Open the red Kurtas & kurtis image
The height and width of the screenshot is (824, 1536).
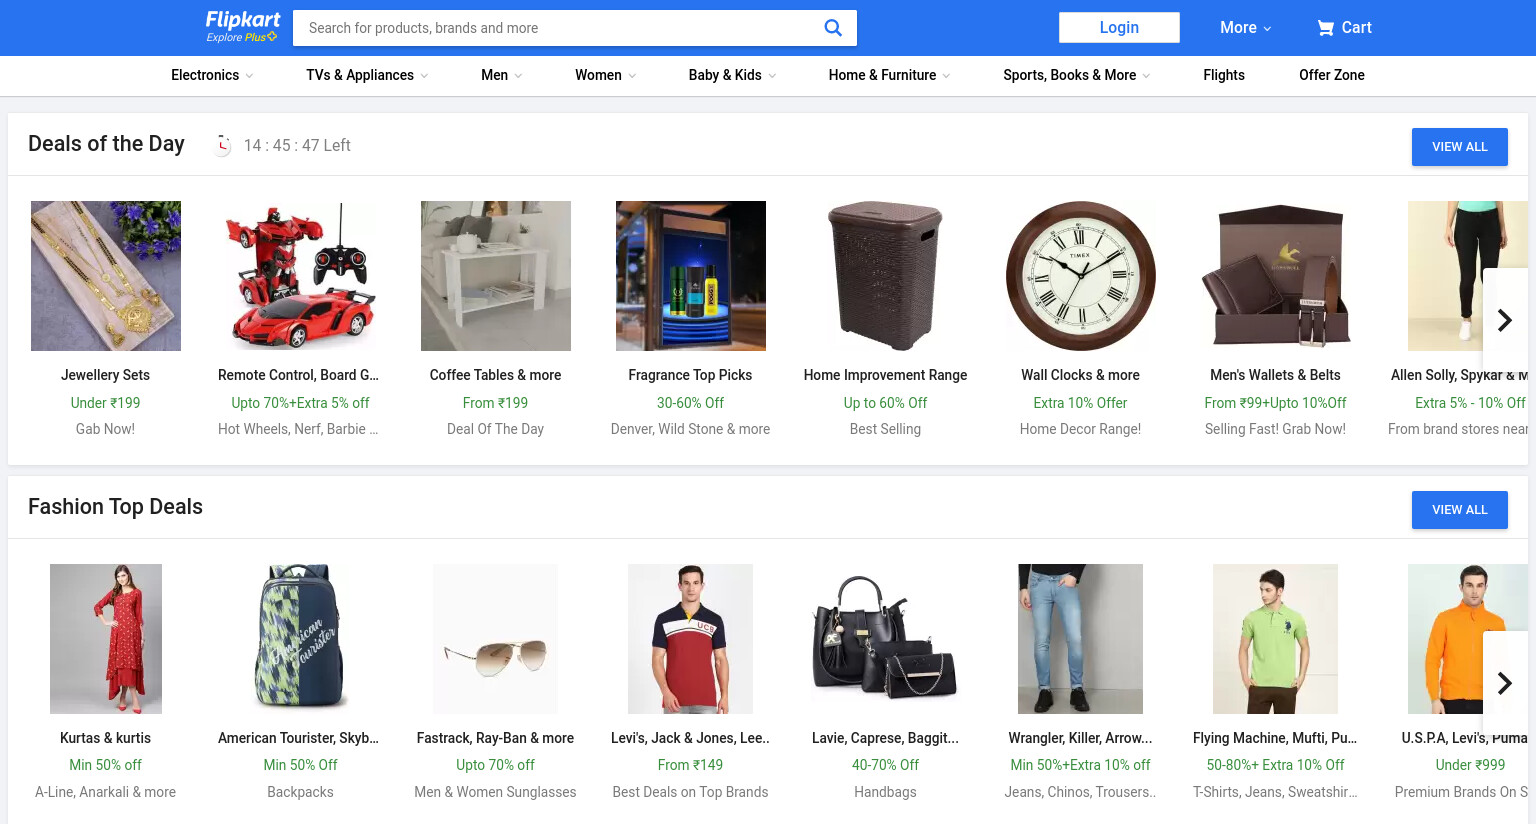tap(106, 639)
